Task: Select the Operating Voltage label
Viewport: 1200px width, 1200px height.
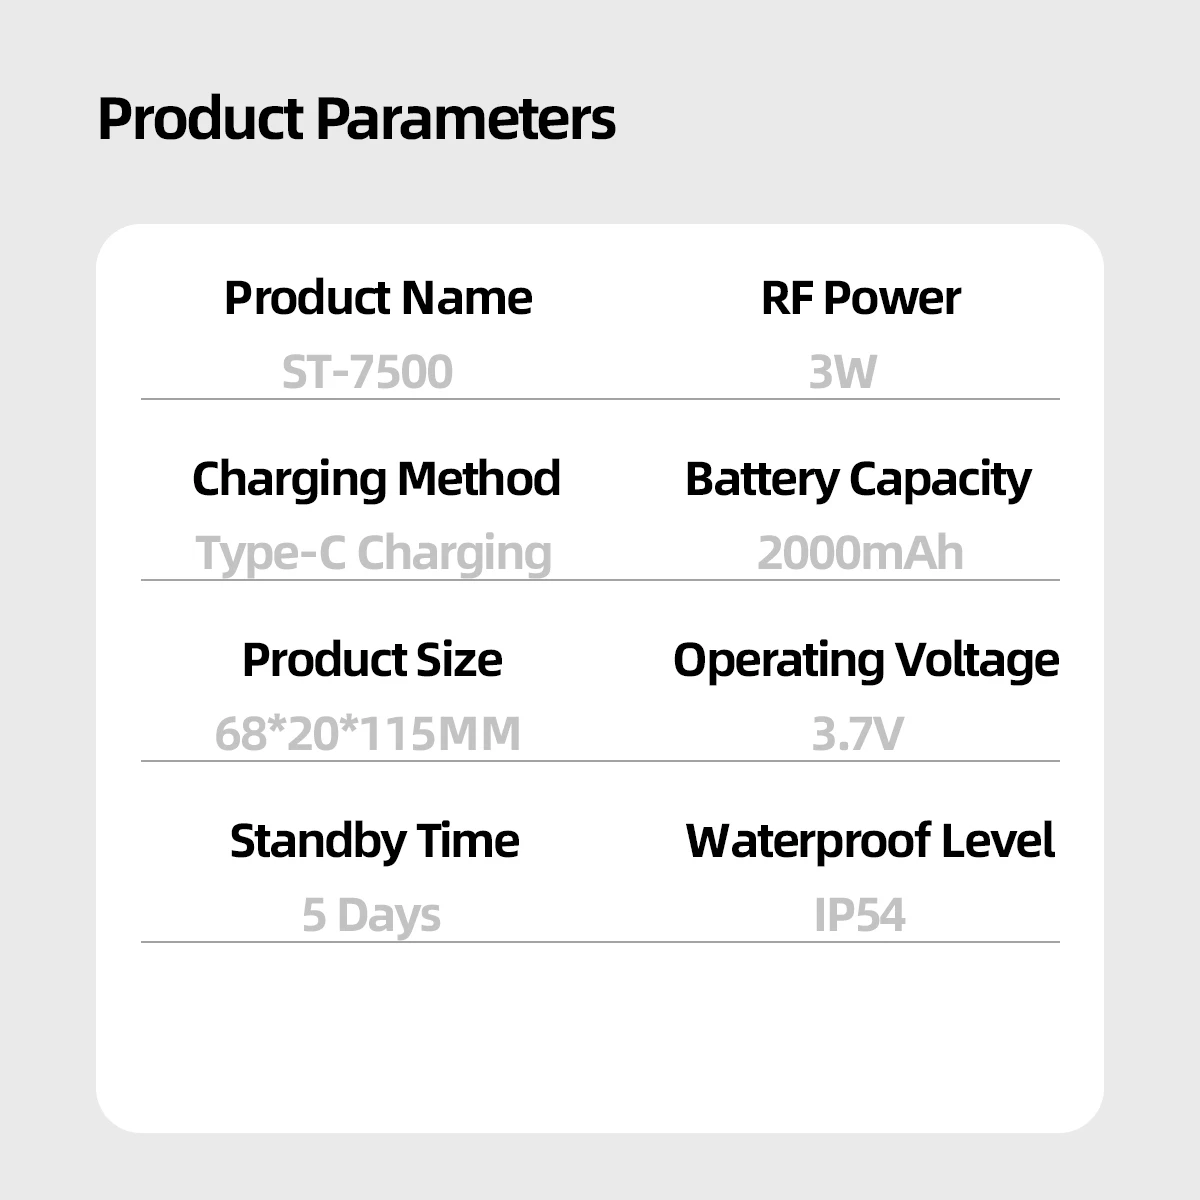Action: pyautogui.click(x=866, y=660)
